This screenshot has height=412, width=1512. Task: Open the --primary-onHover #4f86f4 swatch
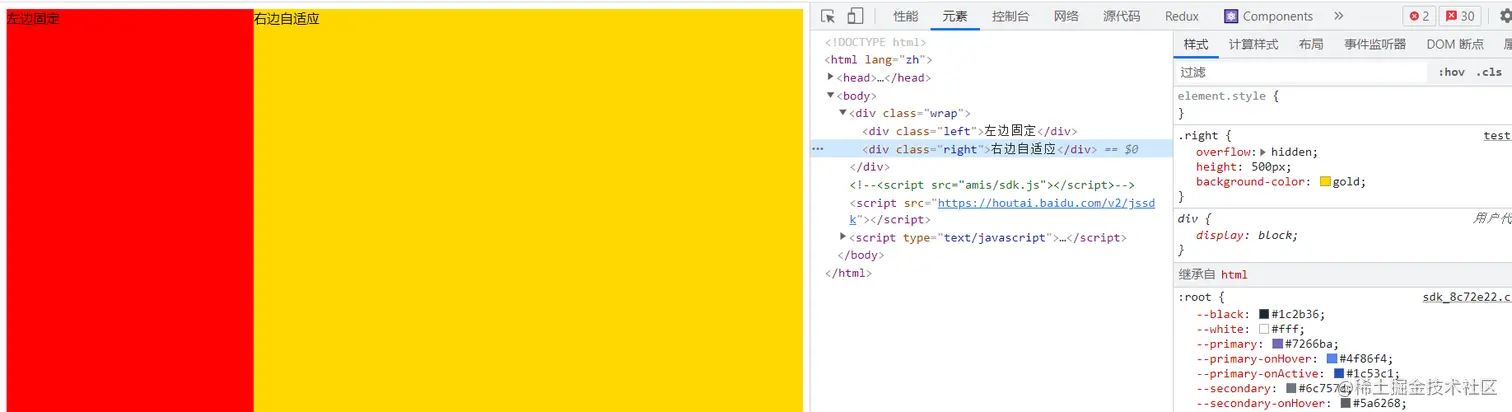(x=1332, y=359)
